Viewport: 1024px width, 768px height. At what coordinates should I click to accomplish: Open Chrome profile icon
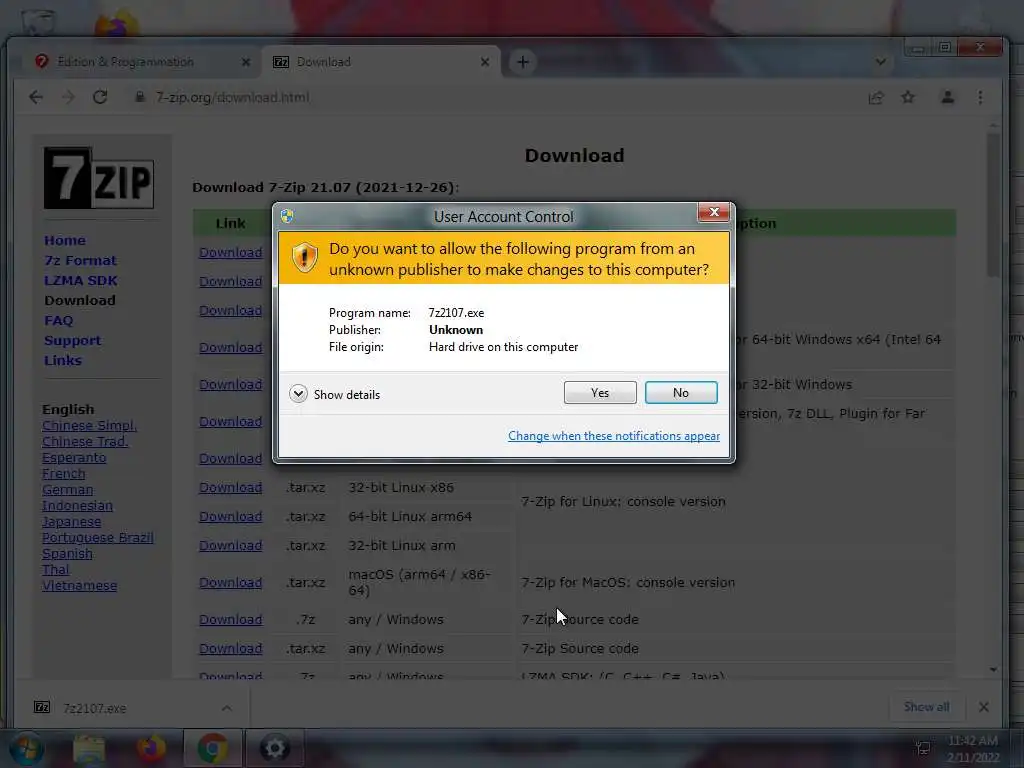tap(948, 97)
